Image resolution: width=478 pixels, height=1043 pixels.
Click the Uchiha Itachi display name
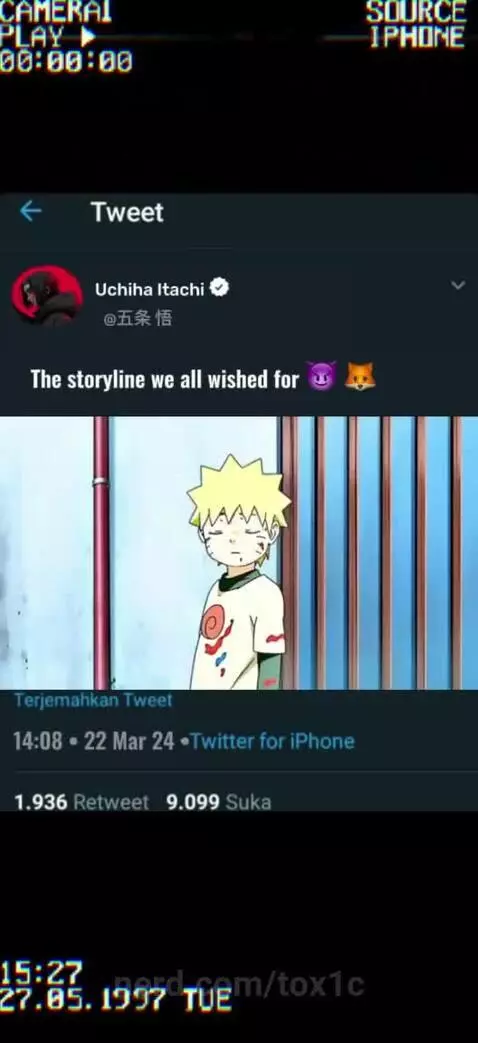click(150, 289)
